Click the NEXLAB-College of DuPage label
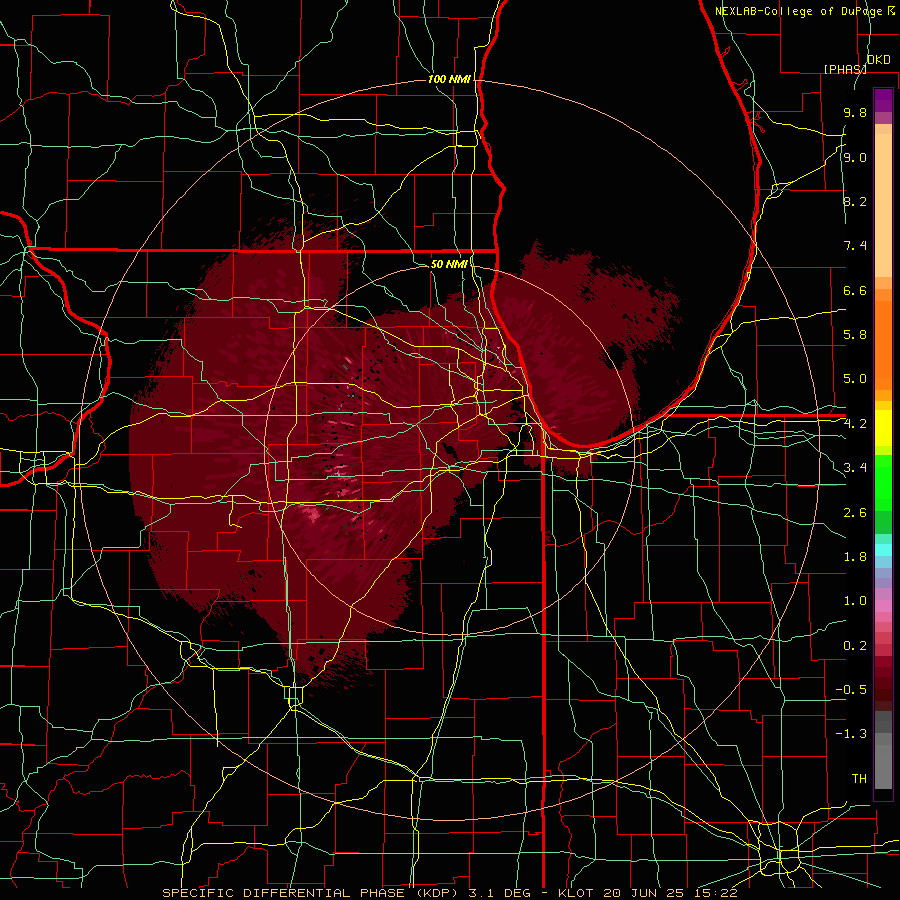This screenshot has width=900, height=900. 798,11
